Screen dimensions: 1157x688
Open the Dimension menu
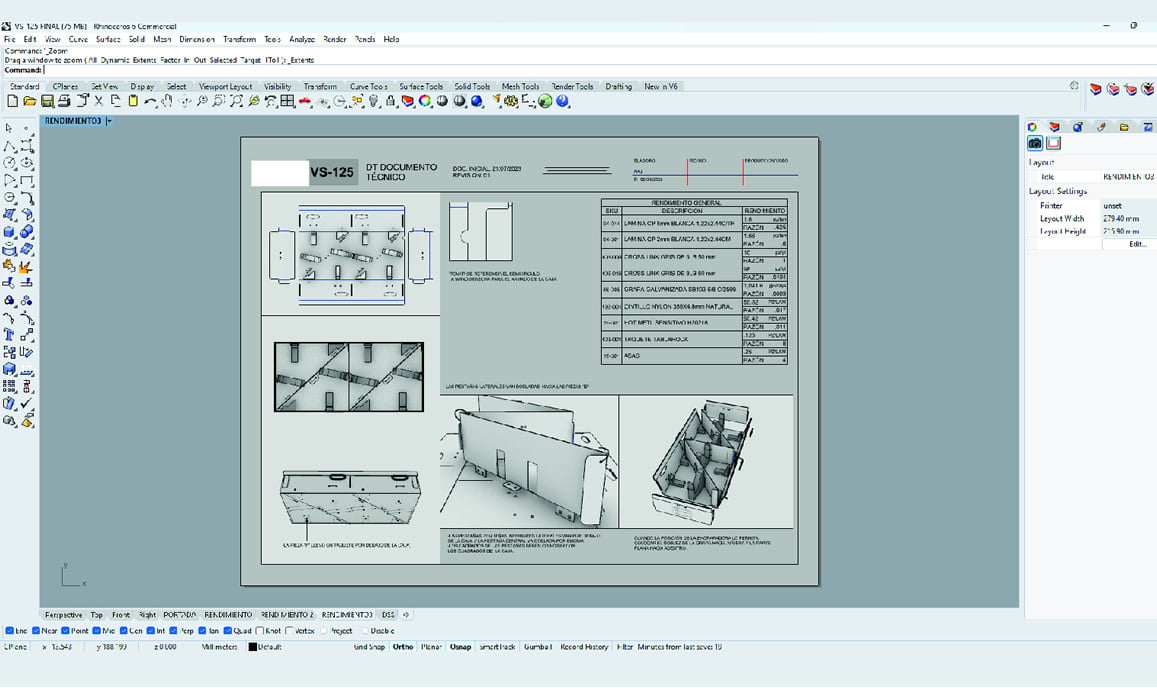197,39
